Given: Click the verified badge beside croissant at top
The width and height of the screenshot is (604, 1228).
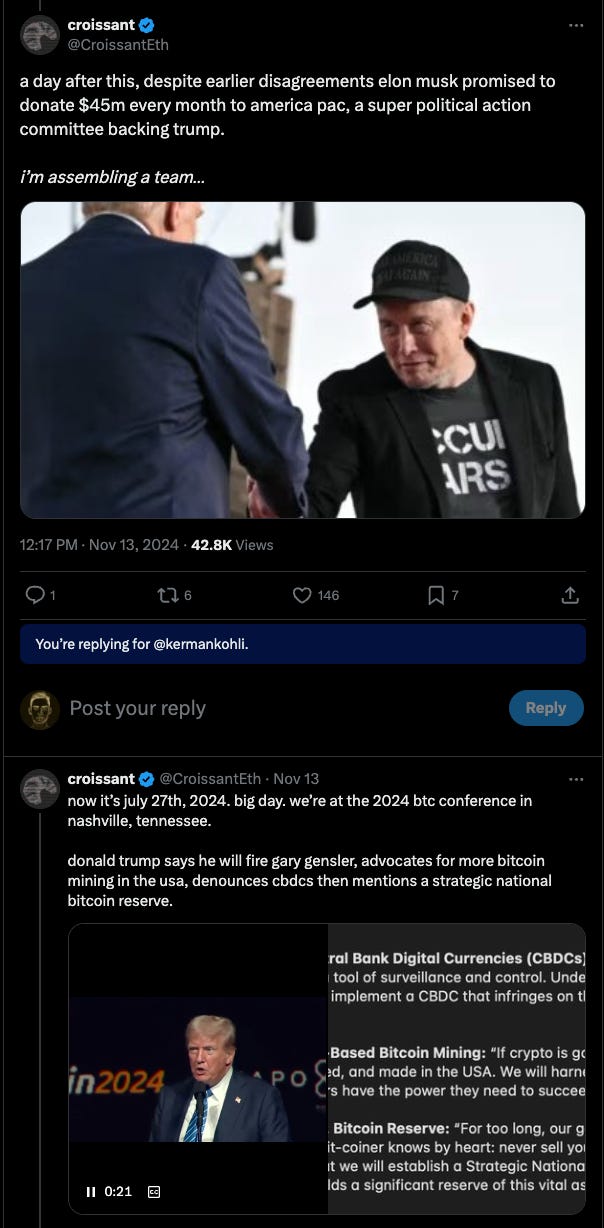Looking at the screenshot, I should click(x=147, y=25).
